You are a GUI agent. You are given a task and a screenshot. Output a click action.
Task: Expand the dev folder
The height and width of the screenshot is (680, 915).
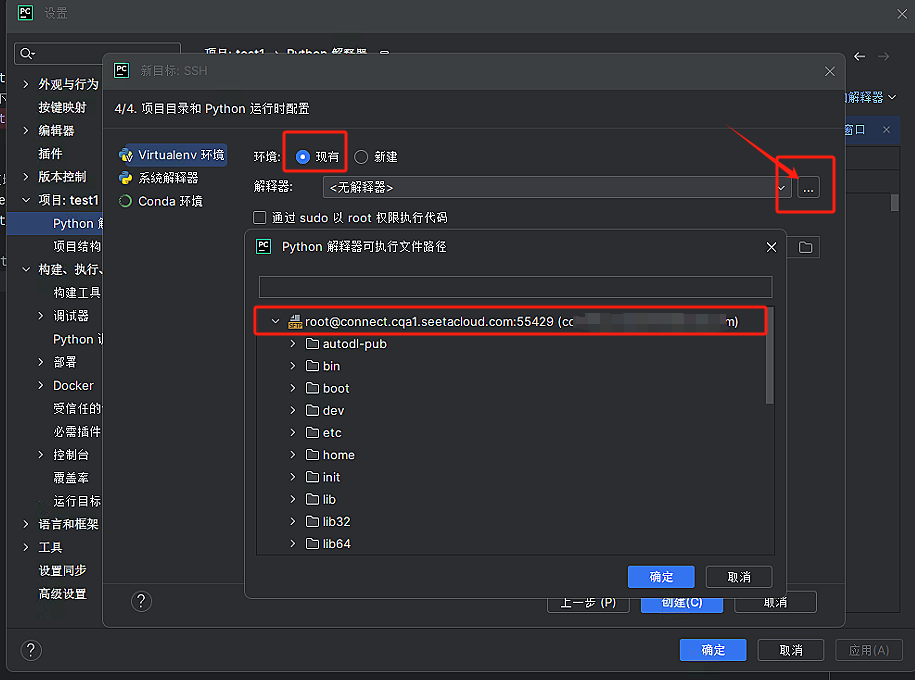(293, 410)
